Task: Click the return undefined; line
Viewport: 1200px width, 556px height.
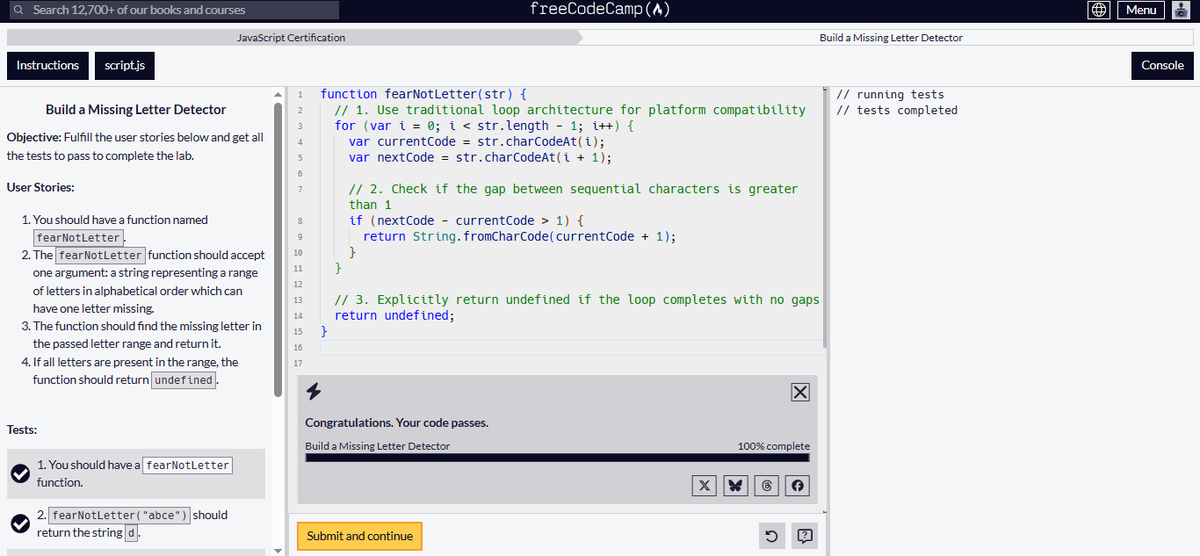Action: coord(394,316)
